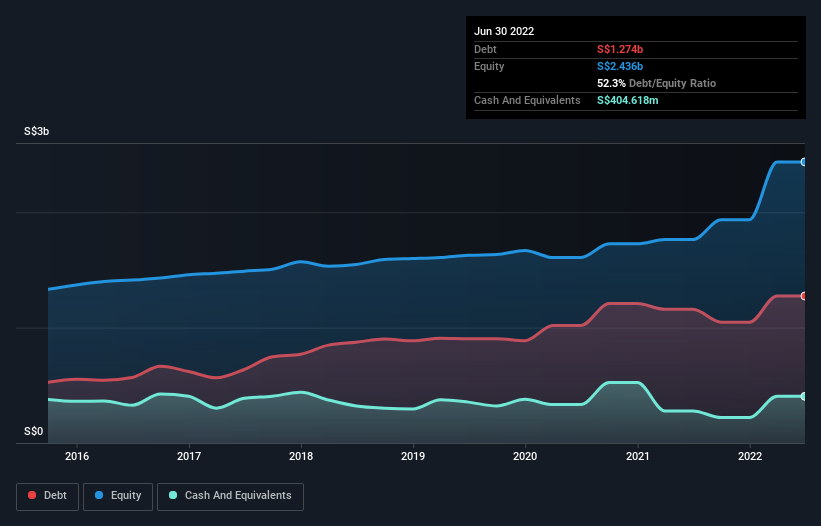This screenshot has height=526, width=821.
Task: Click the 52.3% Debt/Equity Ratio text
Action: coord(657,83)
